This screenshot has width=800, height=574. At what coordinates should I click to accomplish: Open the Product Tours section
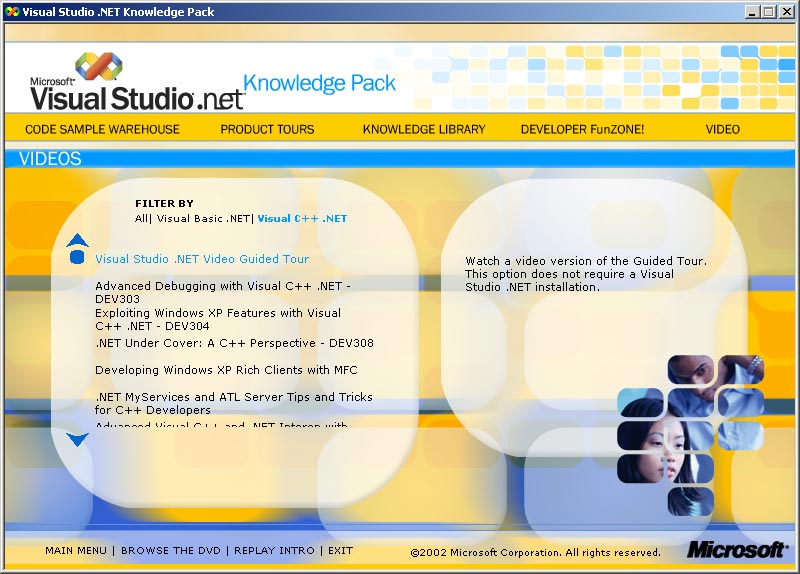267,130
